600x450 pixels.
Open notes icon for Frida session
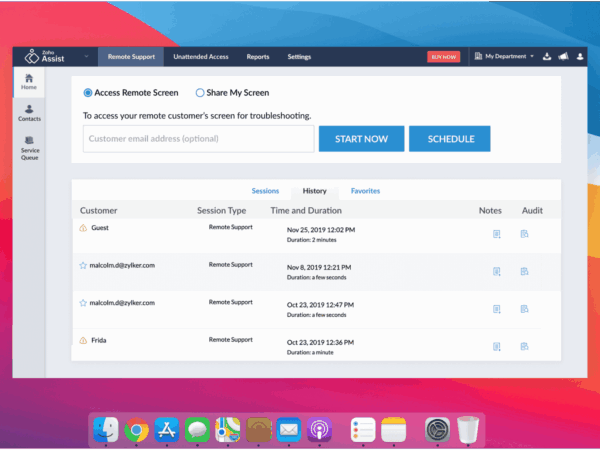click(x=496, y=346)
